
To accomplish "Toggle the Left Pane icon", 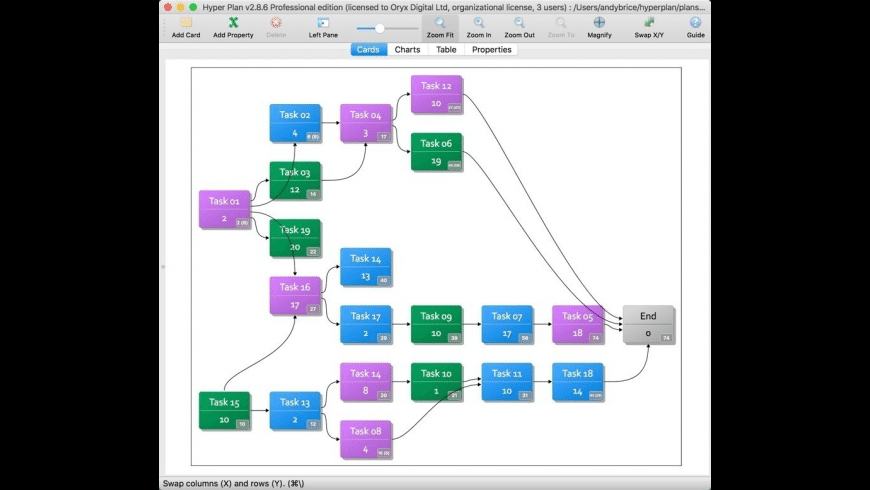I will tap(323, 23).
